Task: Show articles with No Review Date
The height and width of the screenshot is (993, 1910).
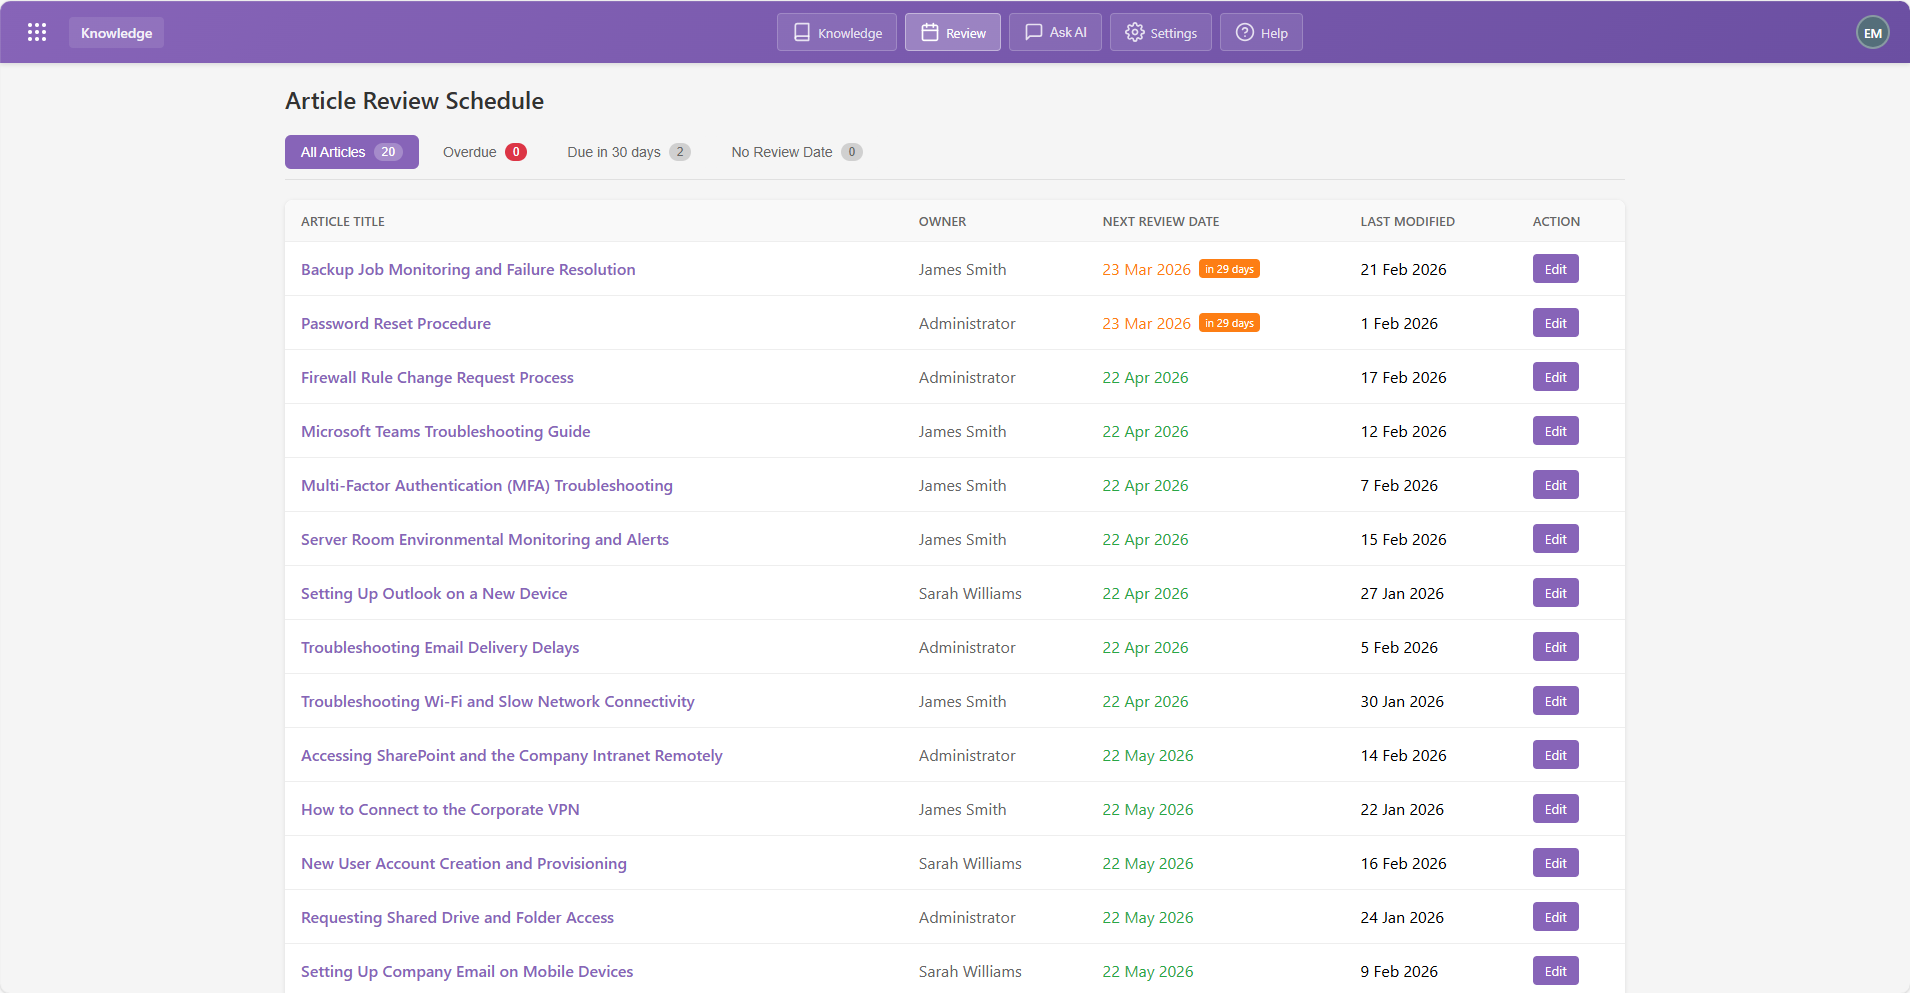Action: (797, 152)
